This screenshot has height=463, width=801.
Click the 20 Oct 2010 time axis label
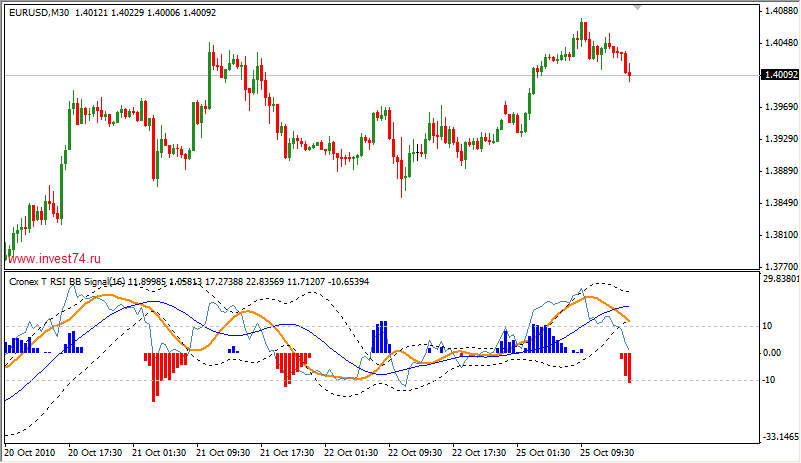[31, 453]
